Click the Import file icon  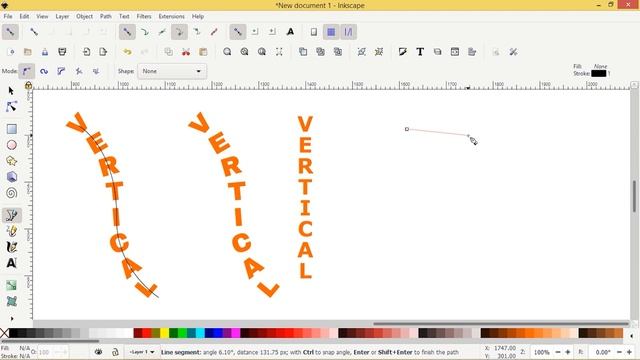pos(86,52)
